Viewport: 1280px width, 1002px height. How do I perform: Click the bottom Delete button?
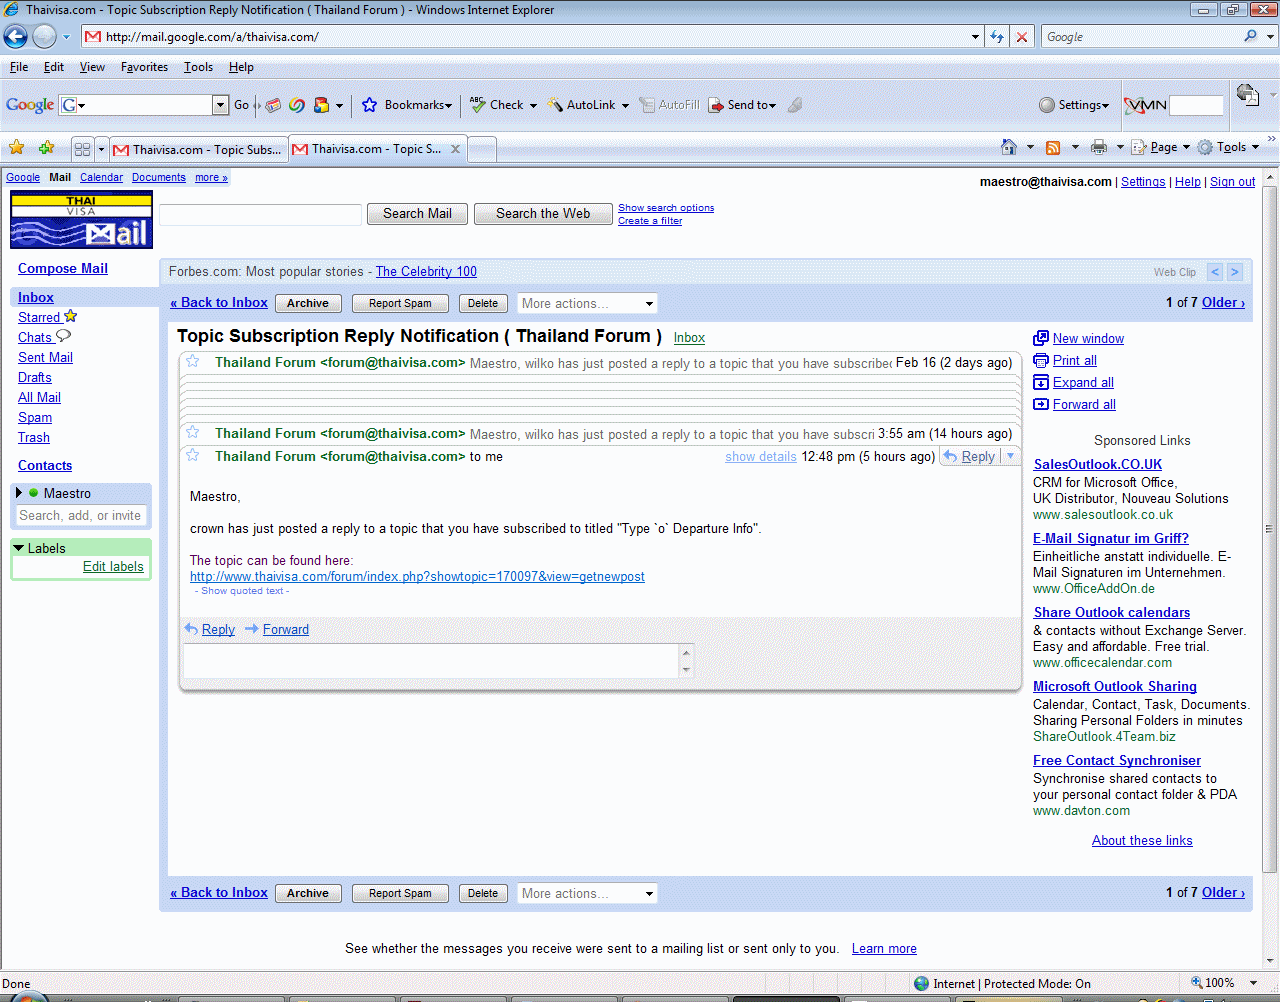[x=483, y=893]
